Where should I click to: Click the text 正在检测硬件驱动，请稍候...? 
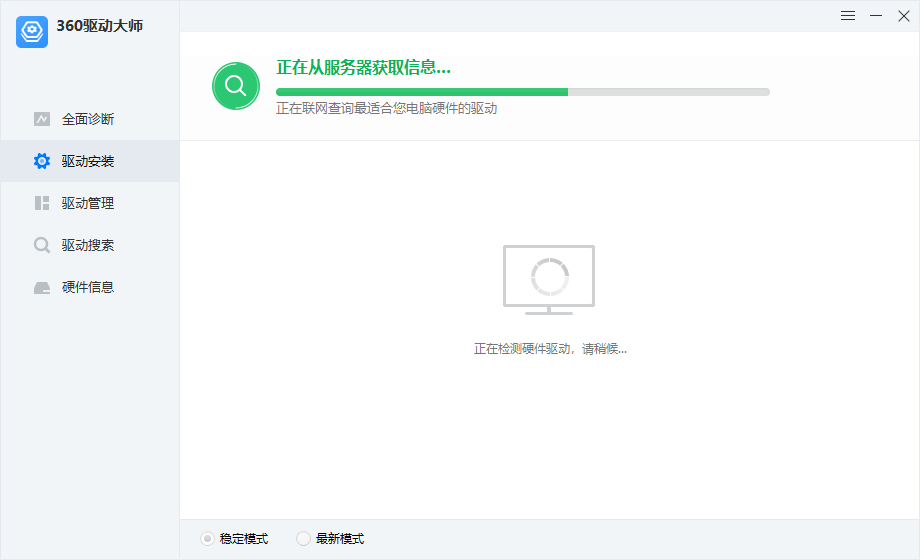(550, 349)
